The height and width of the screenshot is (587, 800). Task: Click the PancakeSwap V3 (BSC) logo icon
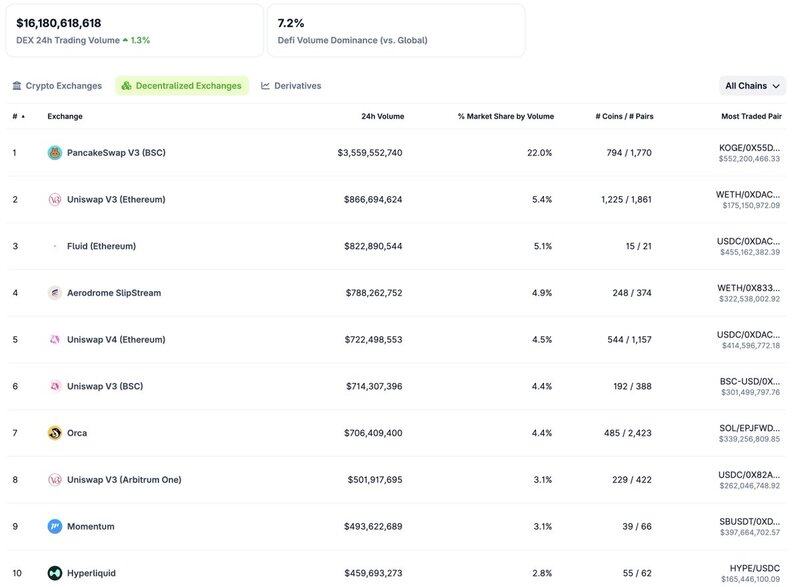pyautogui.click(x=55, y=153)
